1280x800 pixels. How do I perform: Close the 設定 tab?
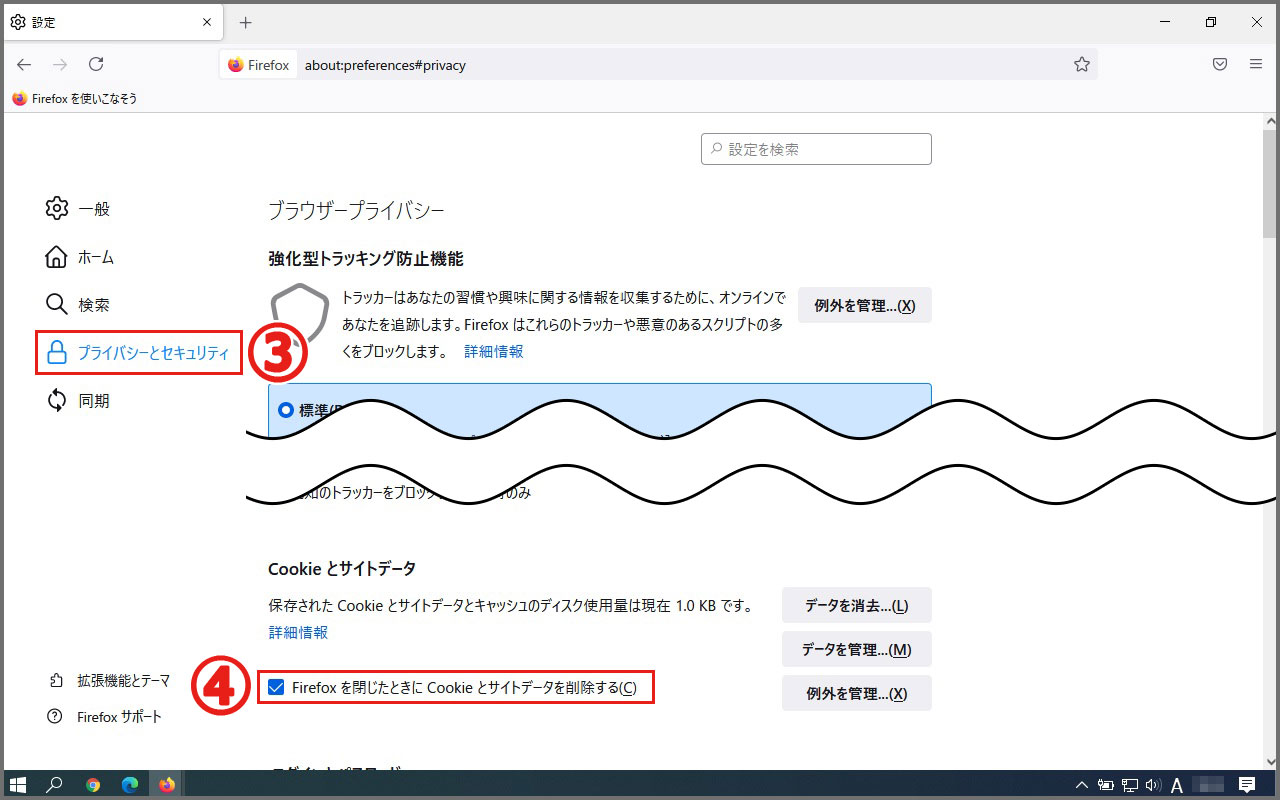tap(206, 22)
